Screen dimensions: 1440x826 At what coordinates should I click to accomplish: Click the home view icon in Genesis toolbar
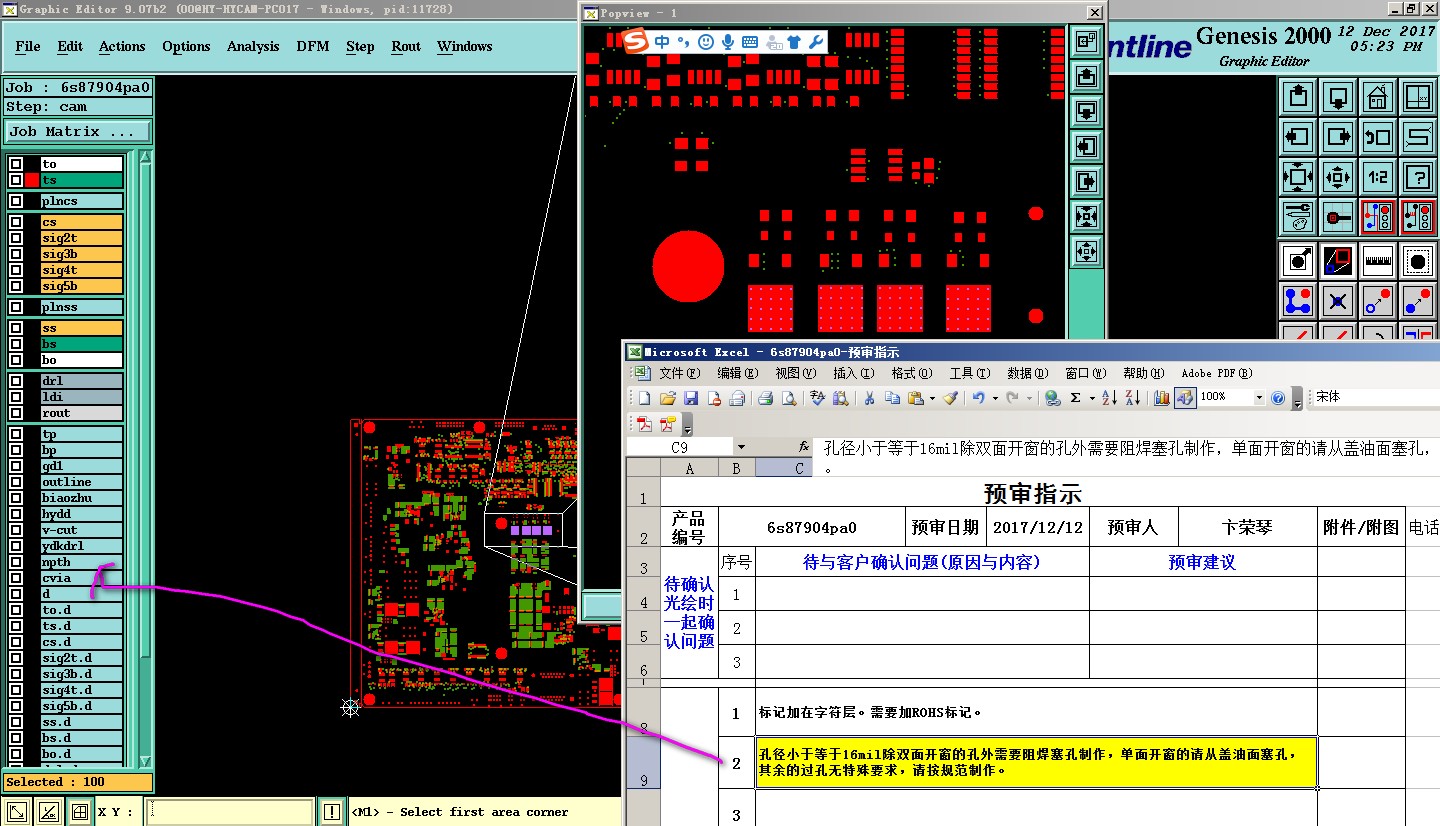[x=1377, y=97]
